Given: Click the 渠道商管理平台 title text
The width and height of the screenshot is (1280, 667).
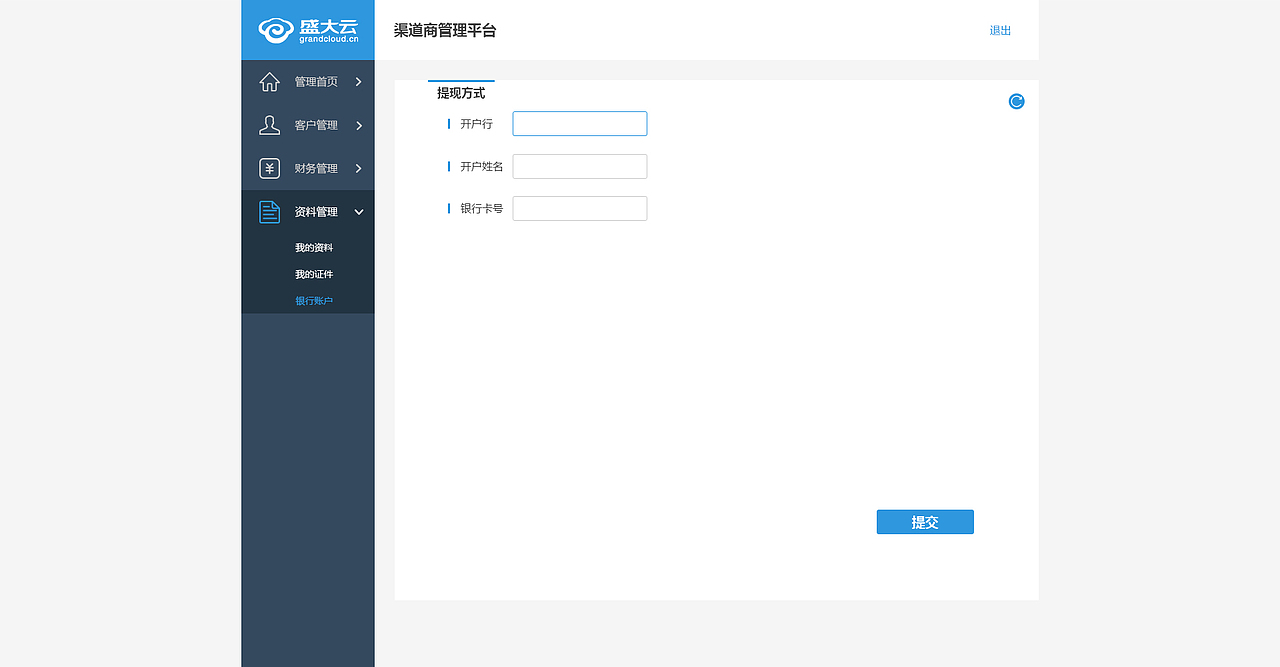Looking at the screenshot, I should 445,30.
